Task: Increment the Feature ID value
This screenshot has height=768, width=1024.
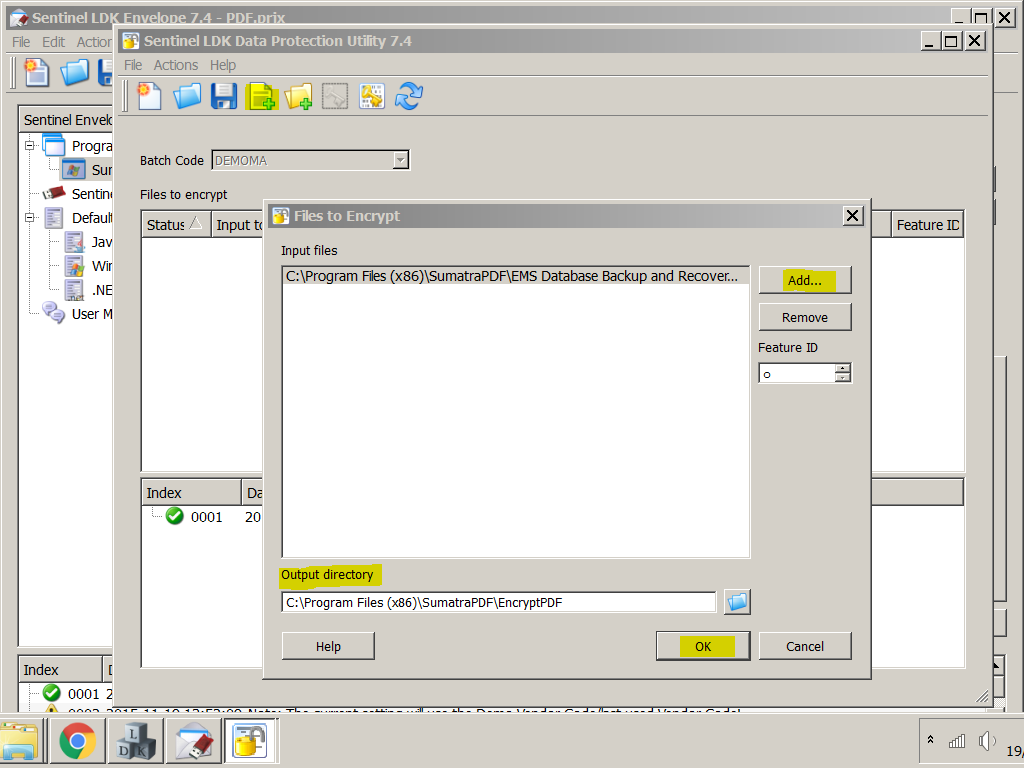Action: pyautogui.click(x=843, y=368)
